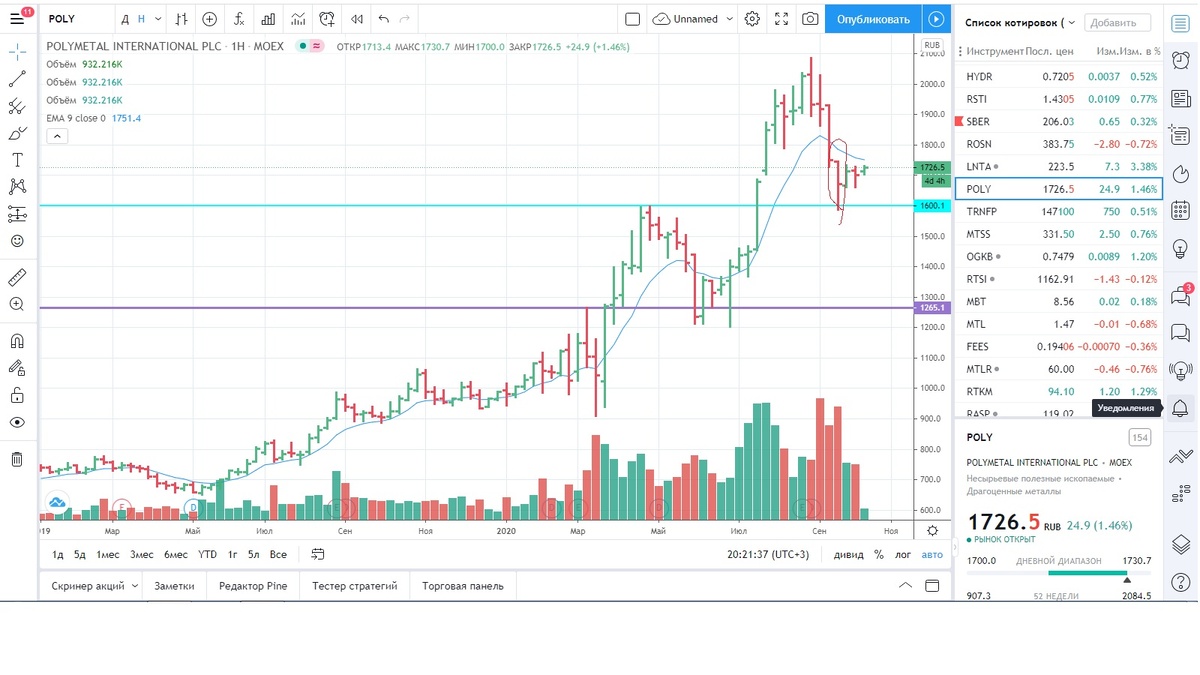Image resolution: width=1200 pixels, height=675 pixels.
Task: Toggle magnet mode
Action: (x=17, y=341)
